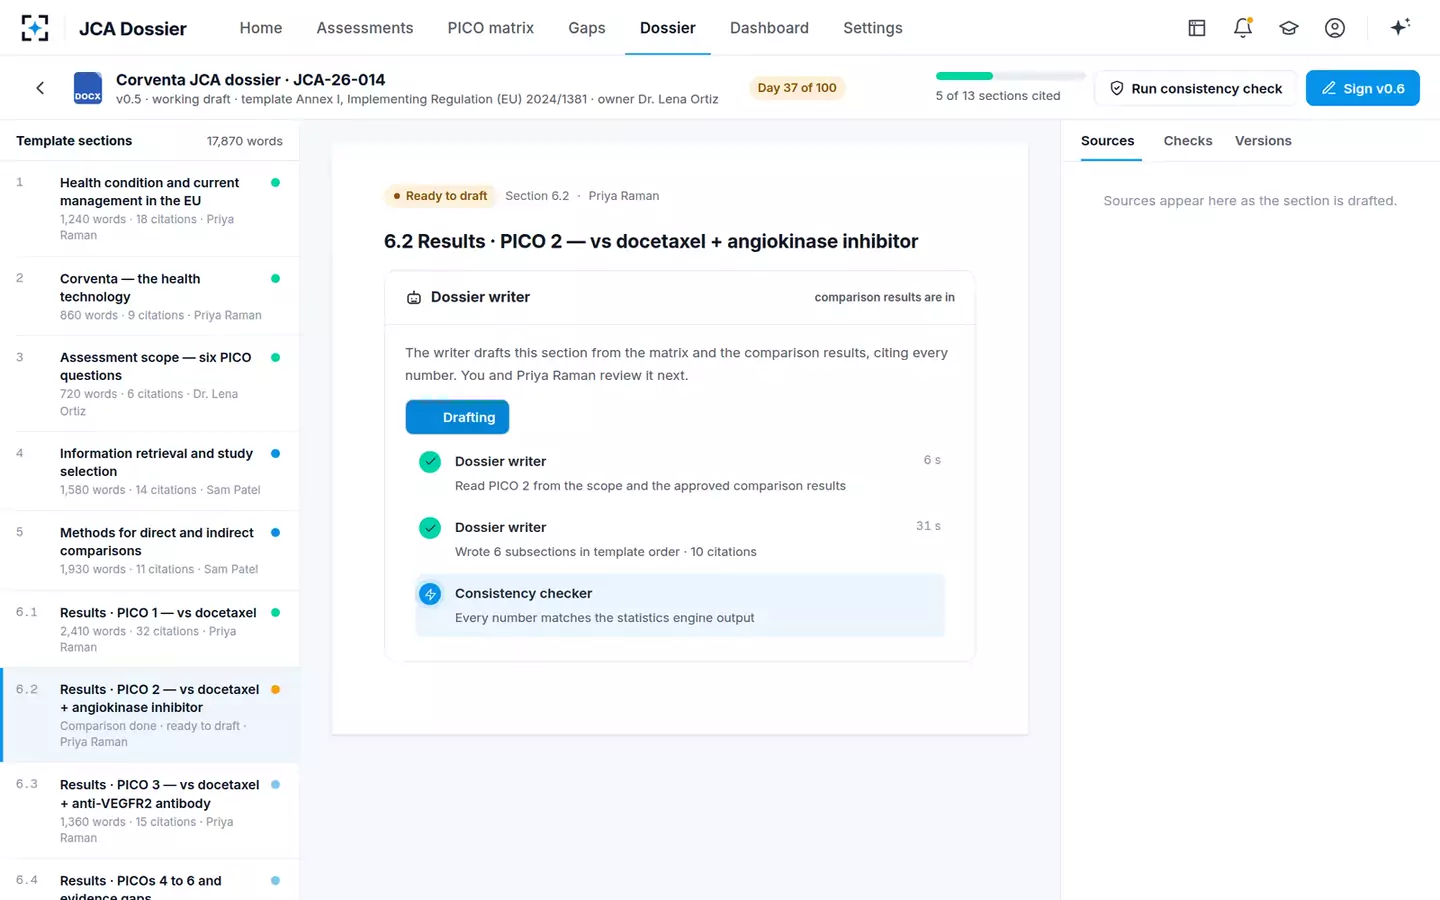Go back using the left chevron arrow
Viewport: 1440px width, 900px height.
pyautogui.click(x=40, y=88)
